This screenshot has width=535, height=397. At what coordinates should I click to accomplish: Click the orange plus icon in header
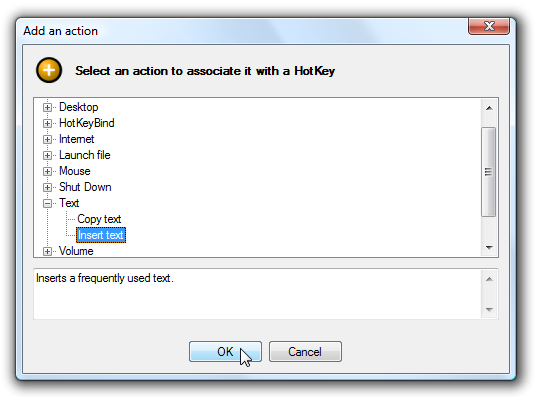[49, 70]
